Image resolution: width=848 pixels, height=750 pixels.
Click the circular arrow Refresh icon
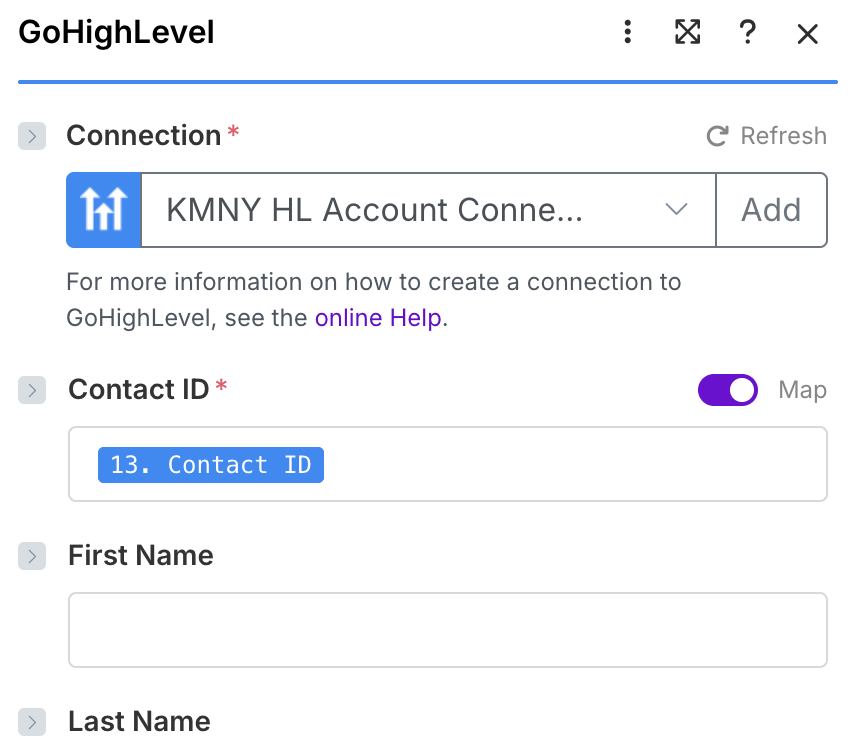(x=717, y=136)
